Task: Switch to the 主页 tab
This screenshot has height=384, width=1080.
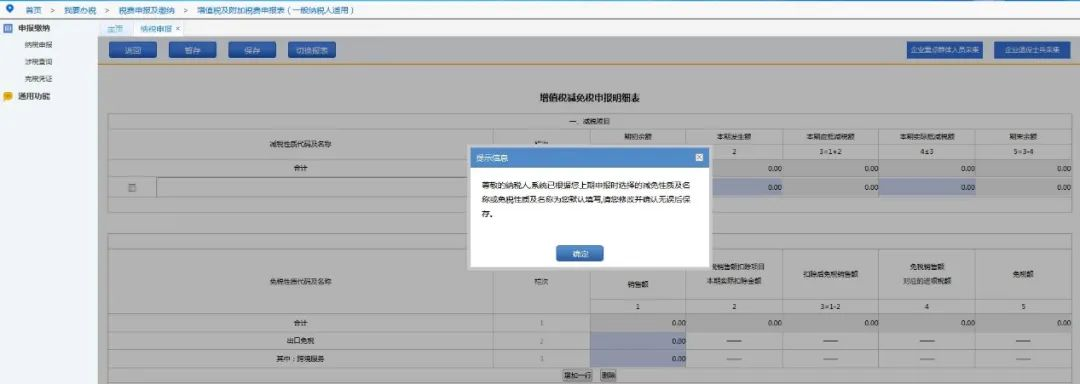Action: 115,29
